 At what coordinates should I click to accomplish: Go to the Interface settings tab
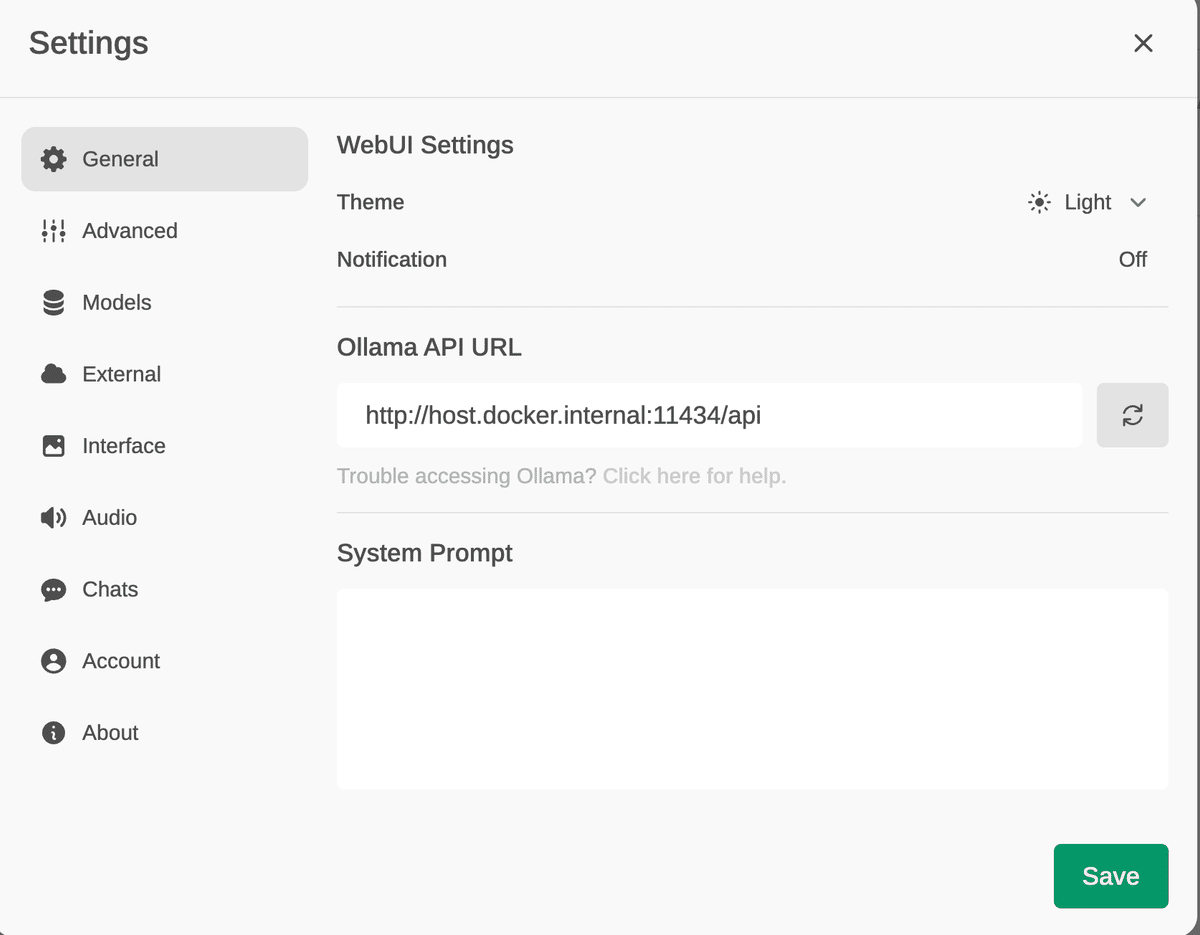click(x=124, y=446)
